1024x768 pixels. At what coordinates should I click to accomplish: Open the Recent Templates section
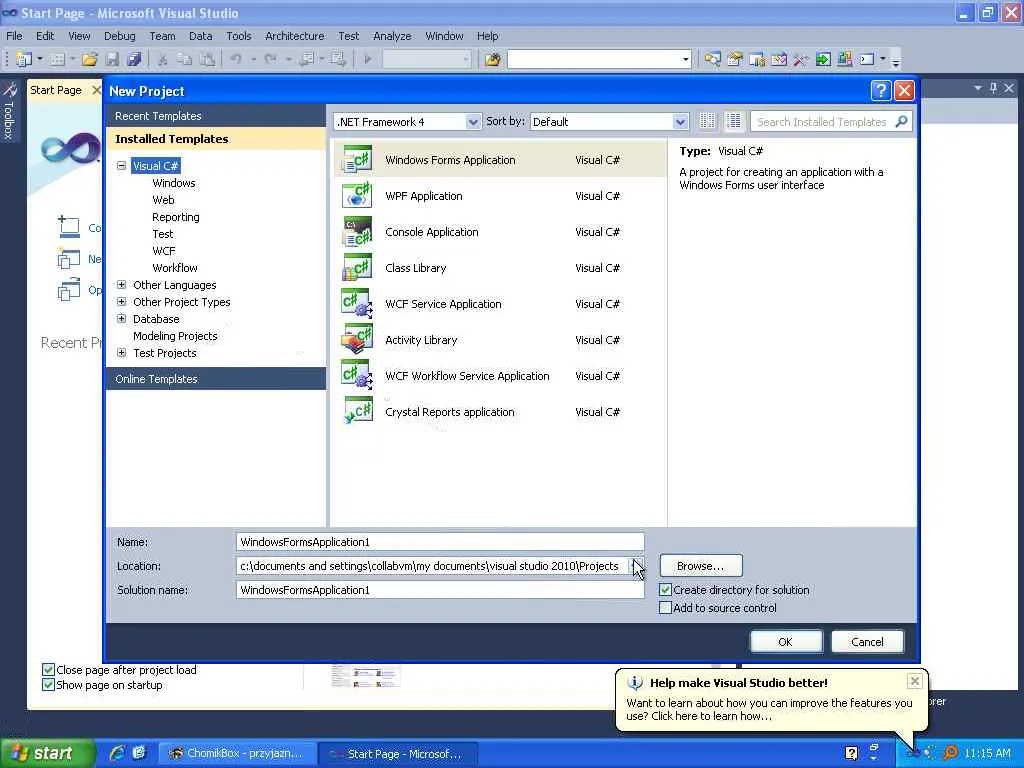216,116
